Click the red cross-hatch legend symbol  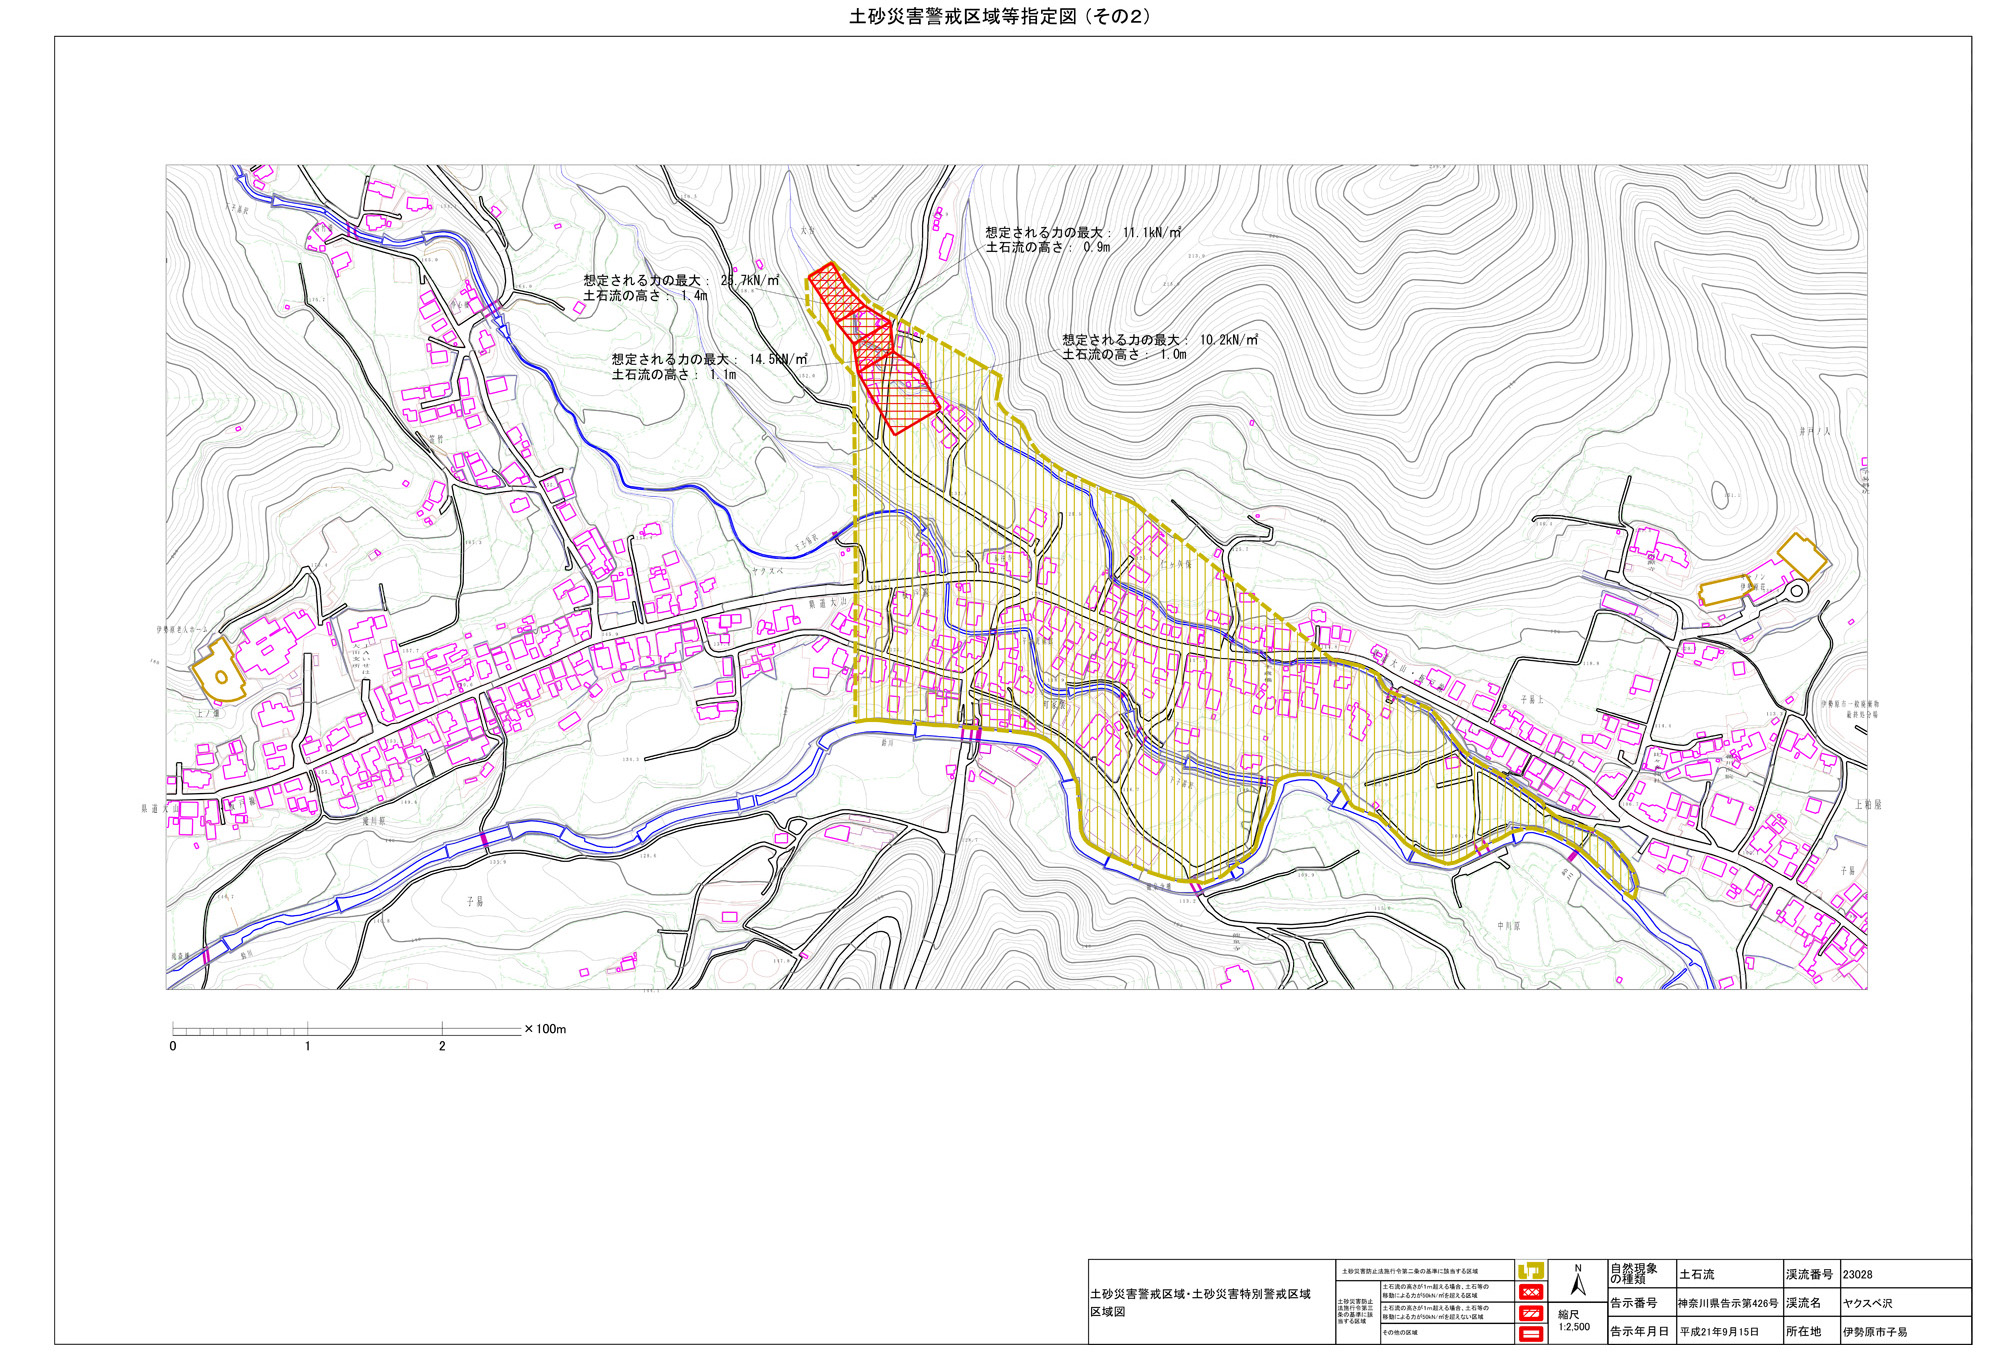coord(1530,1292)
